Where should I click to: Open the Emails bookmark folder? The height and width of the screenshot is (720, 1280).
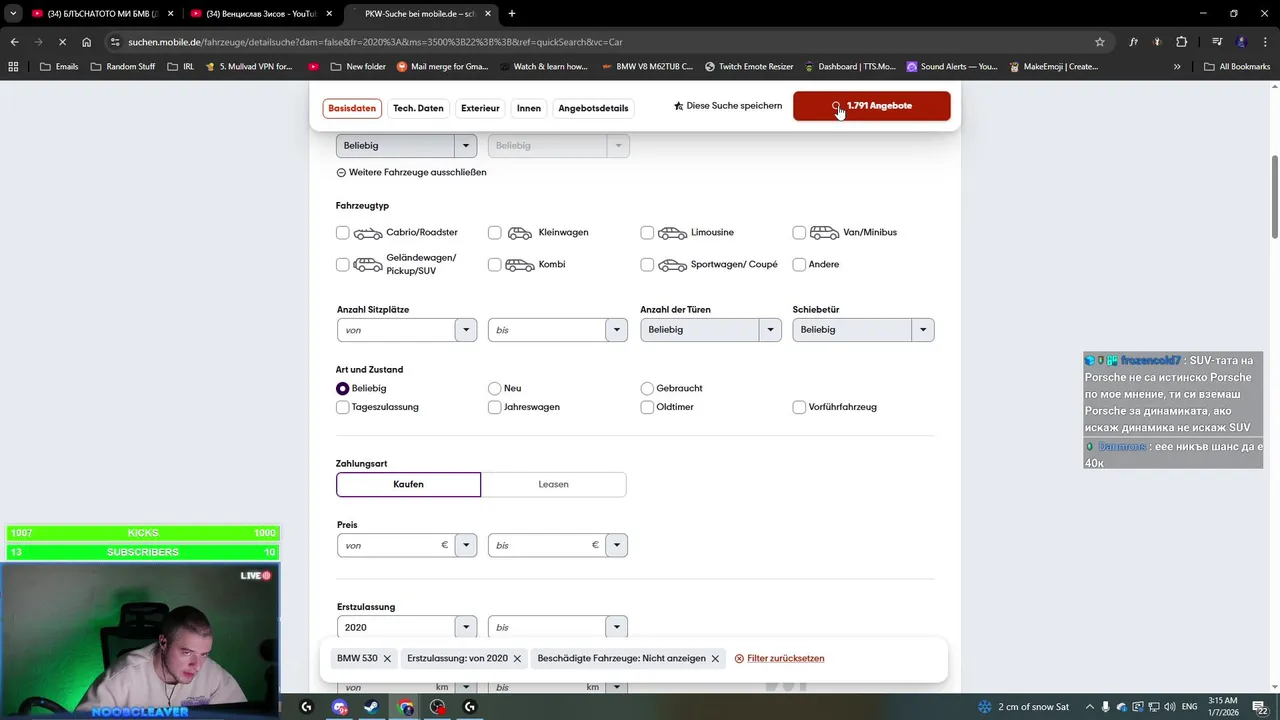59,67
